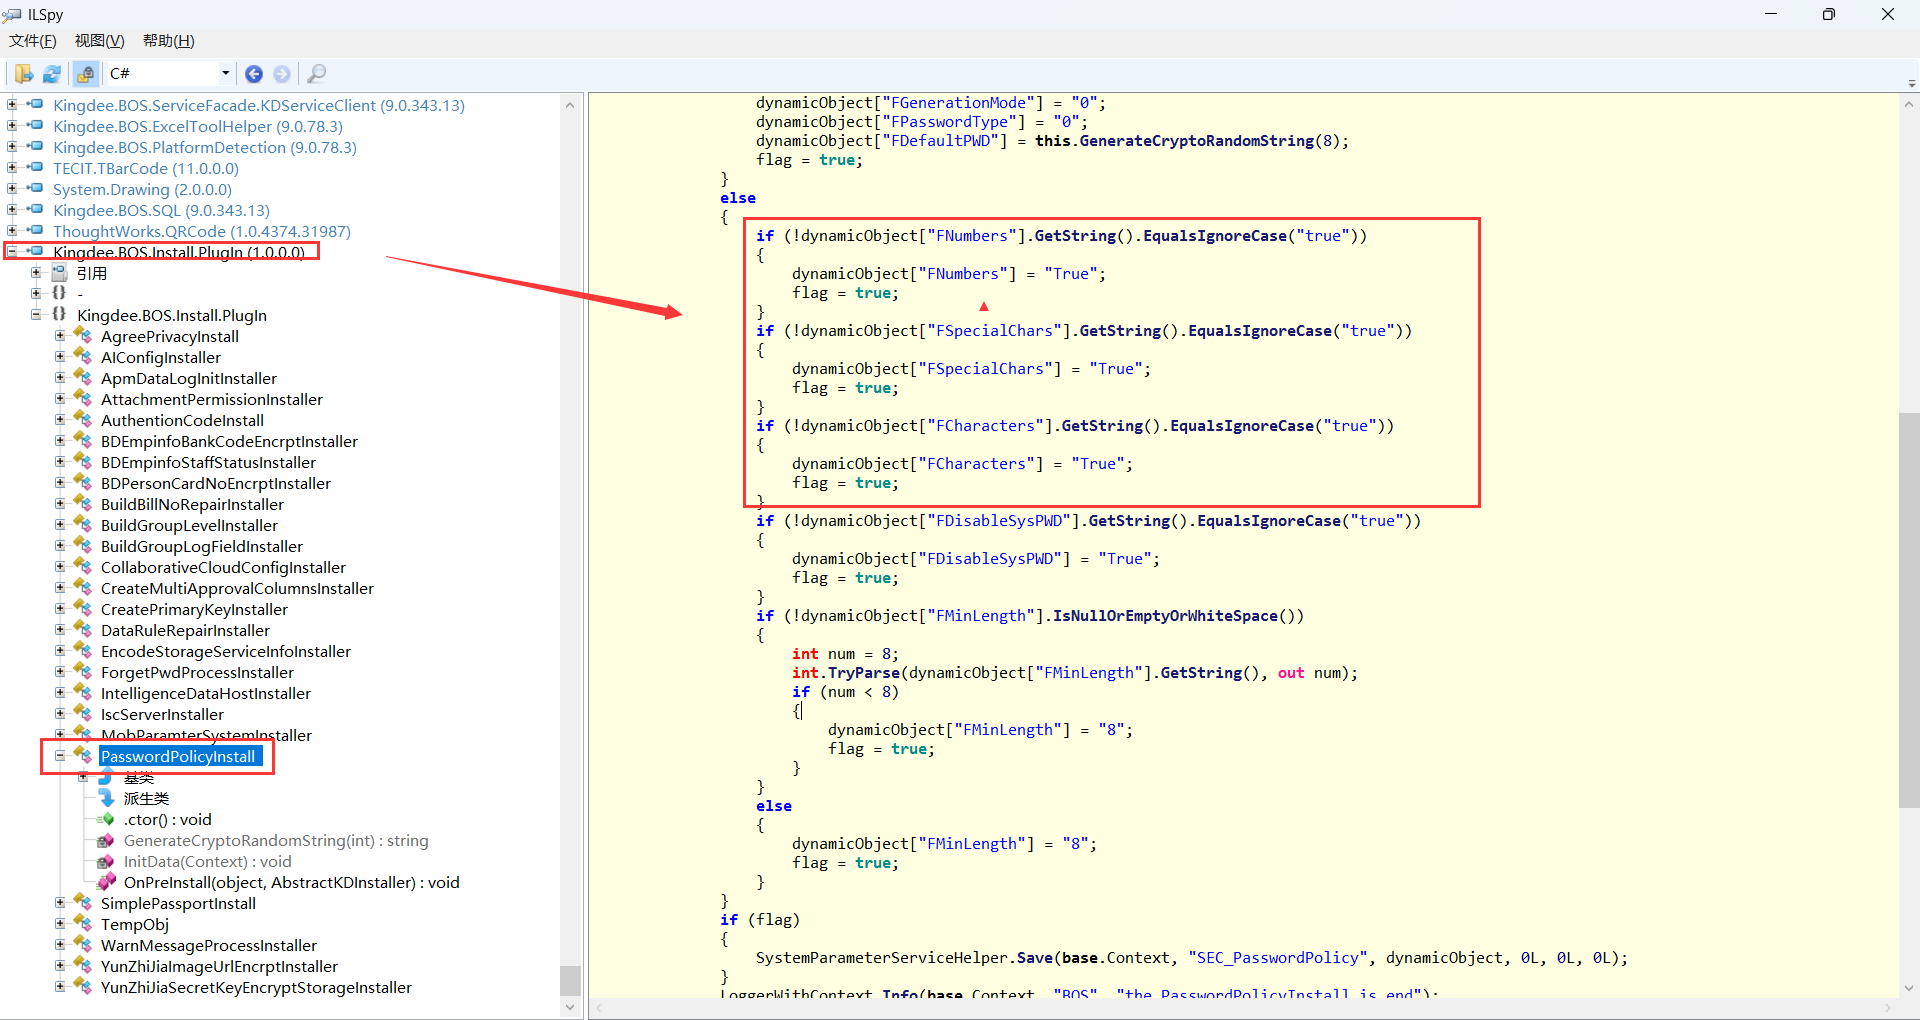The width and height of the screenshot is (1920, 1020).
Task: Select ThoughtWorks.QRCode assembly
Action: (202, 231)
